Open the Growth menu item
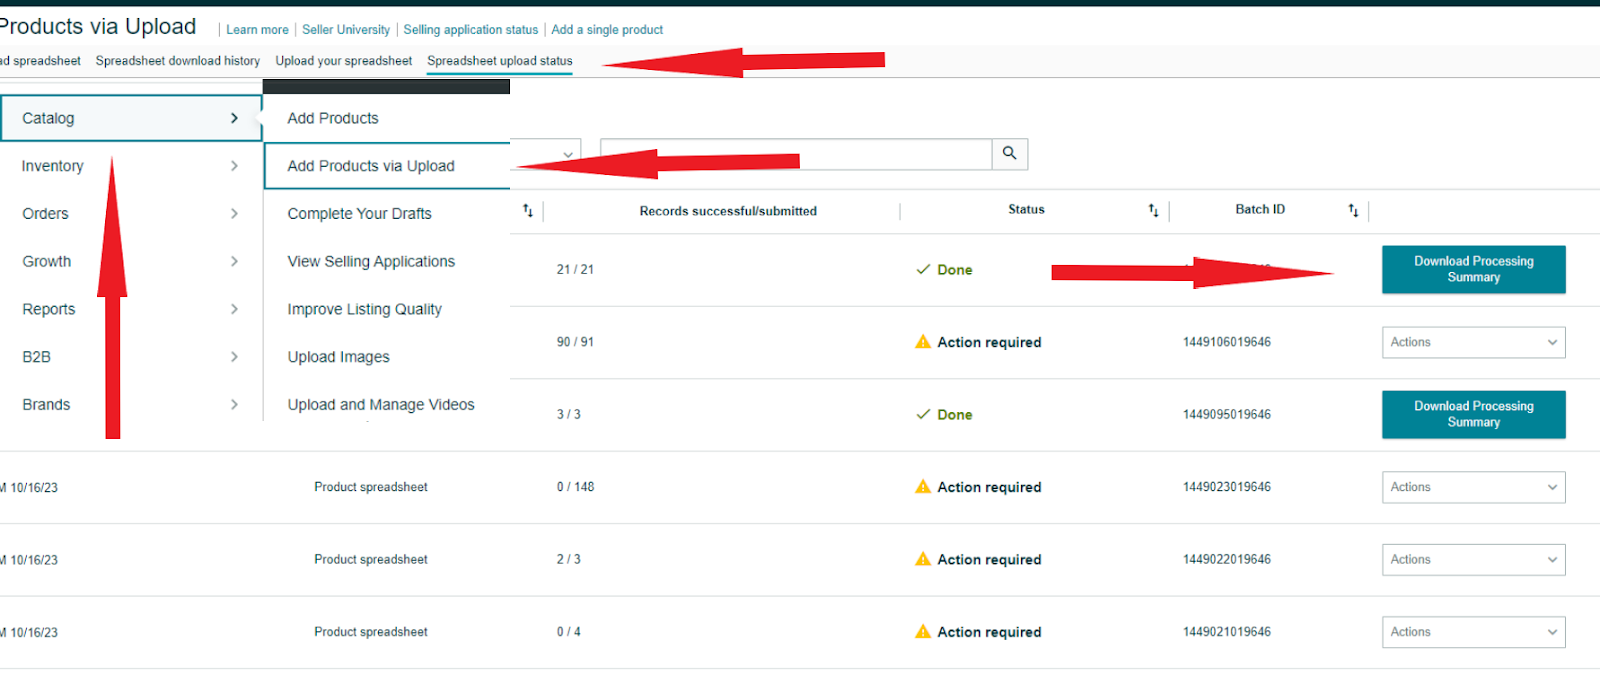The width and height of the screenshot is (1600, 684). (x=131, y=261)
